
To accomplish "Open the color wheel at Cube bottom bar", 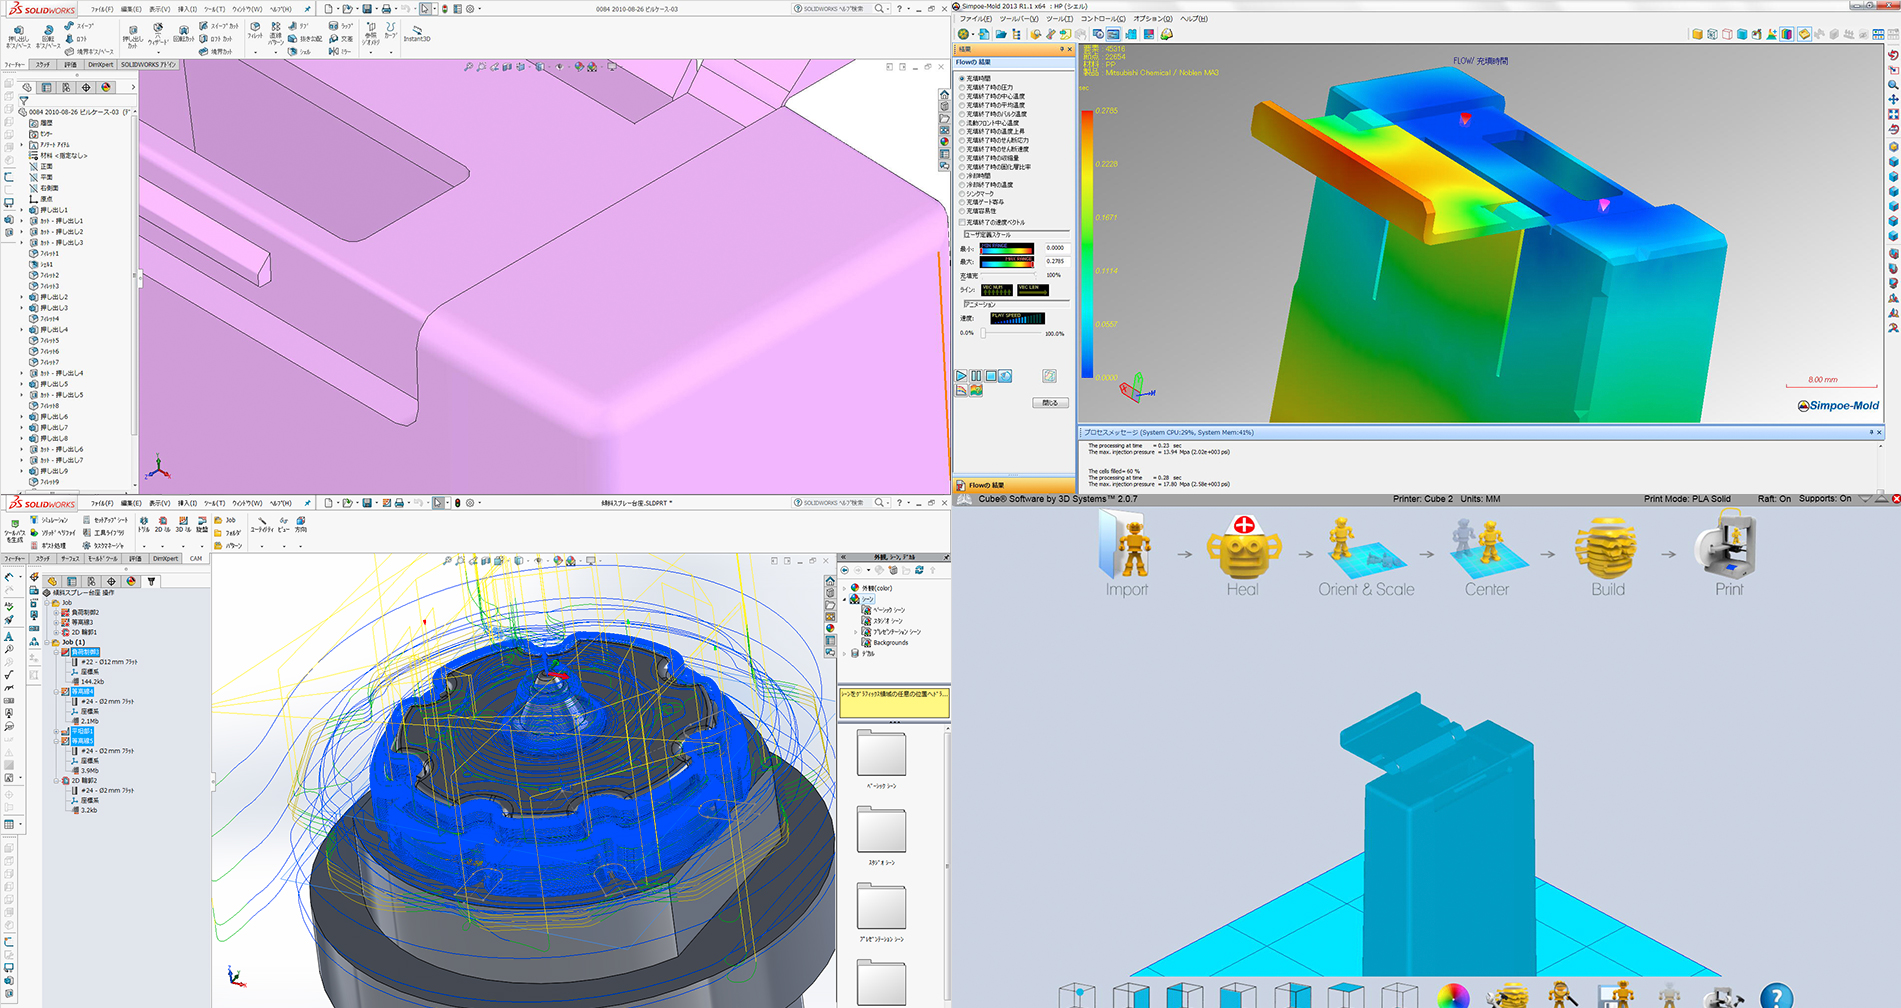I will (1453, 996).
